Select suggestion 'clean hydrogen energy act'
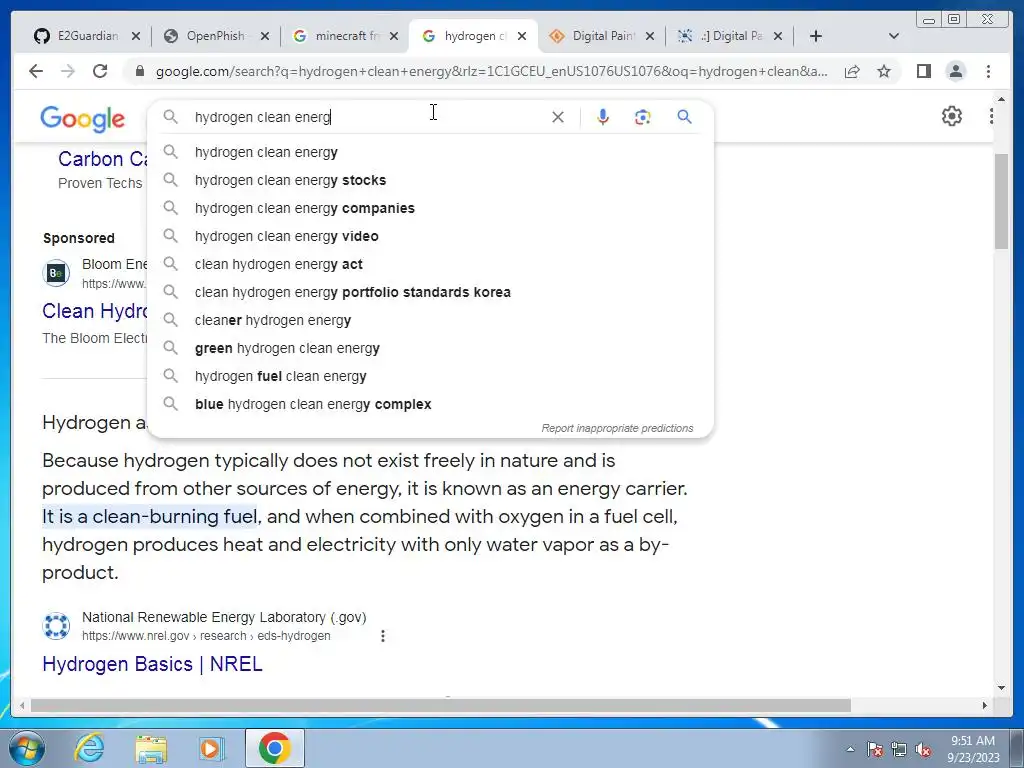The image size is (1024, 768). tap(431, 264)
